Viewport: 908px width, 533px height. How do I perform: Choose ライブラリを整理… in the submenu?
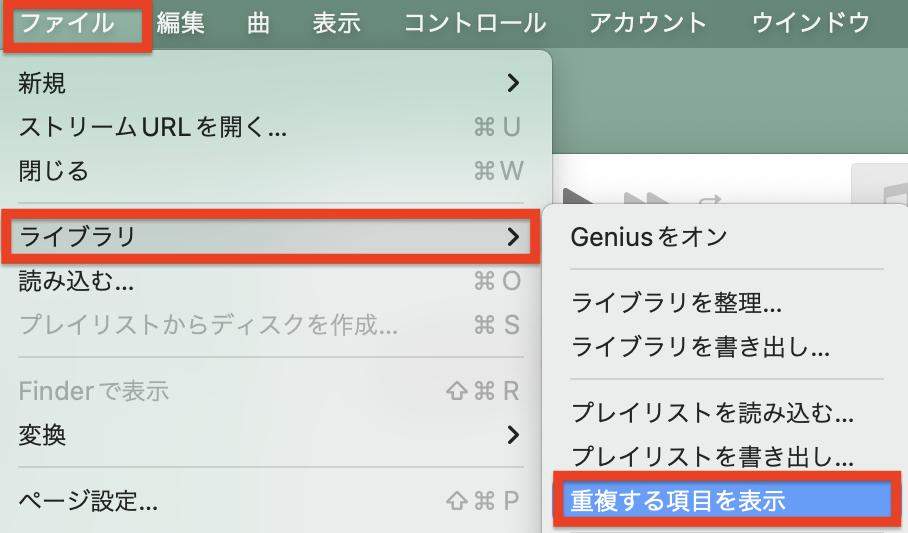676,302
